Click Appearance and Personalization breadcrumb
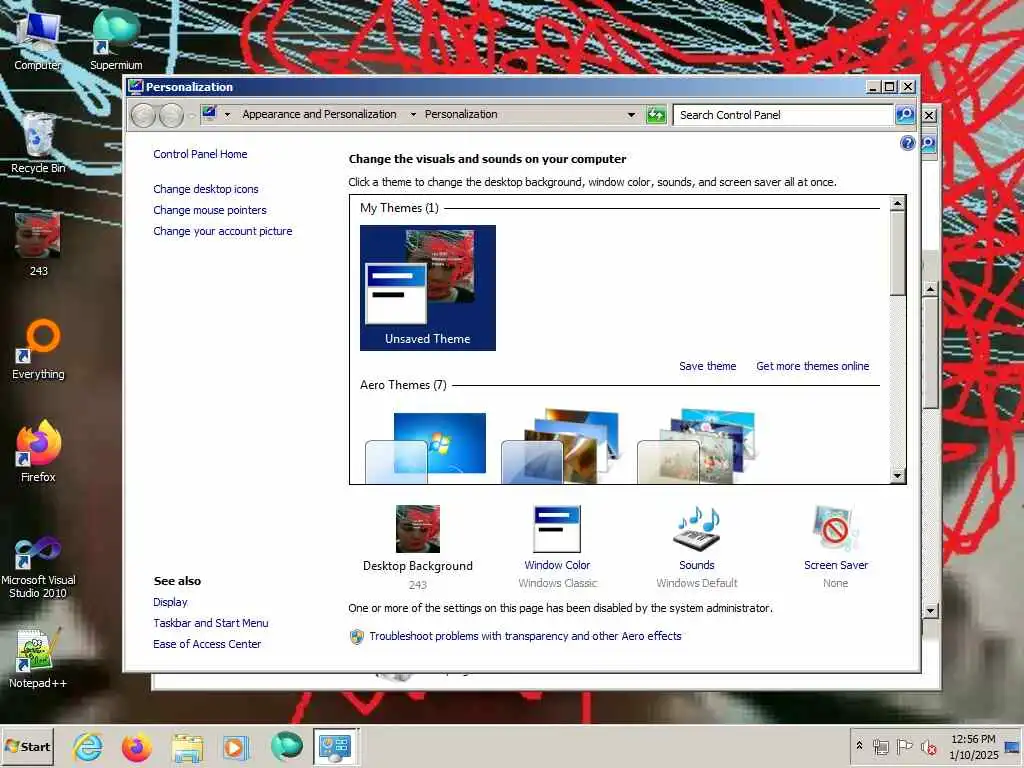This screenshot has height=768, width=1024. (x=319, y=114)
